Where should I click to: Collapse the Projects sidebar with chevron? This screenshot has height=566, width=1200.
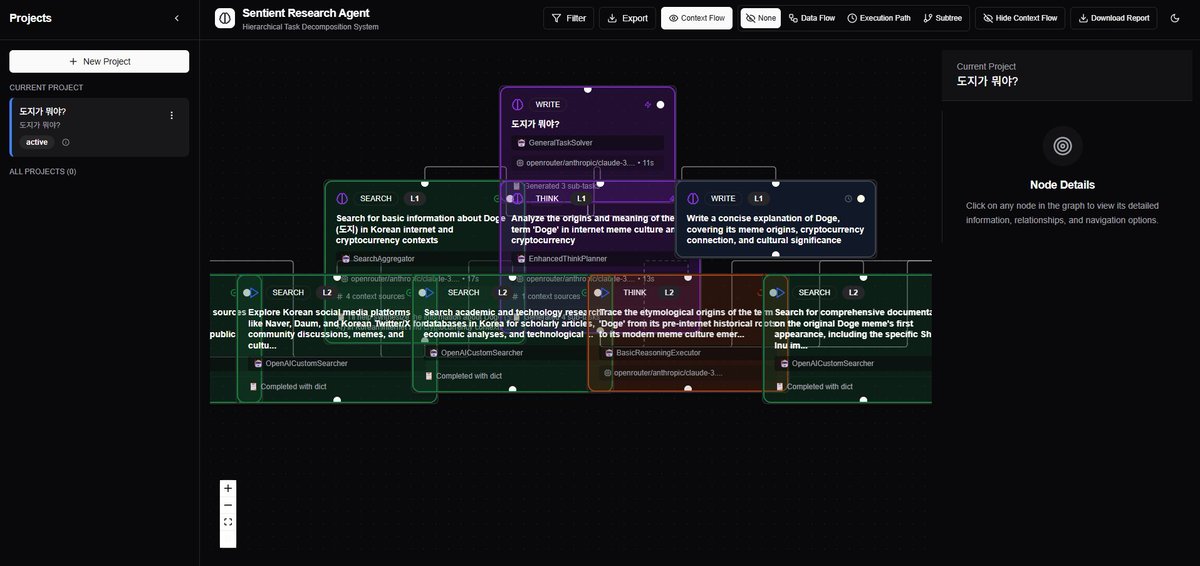[x=177, y=18]
